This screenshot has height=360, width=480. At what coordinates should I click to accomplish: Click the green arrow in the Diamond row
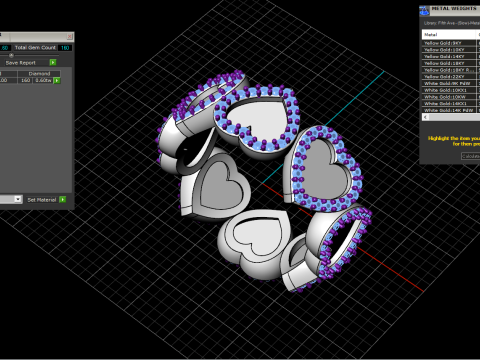pyautogui.click(x=57, y=80)
